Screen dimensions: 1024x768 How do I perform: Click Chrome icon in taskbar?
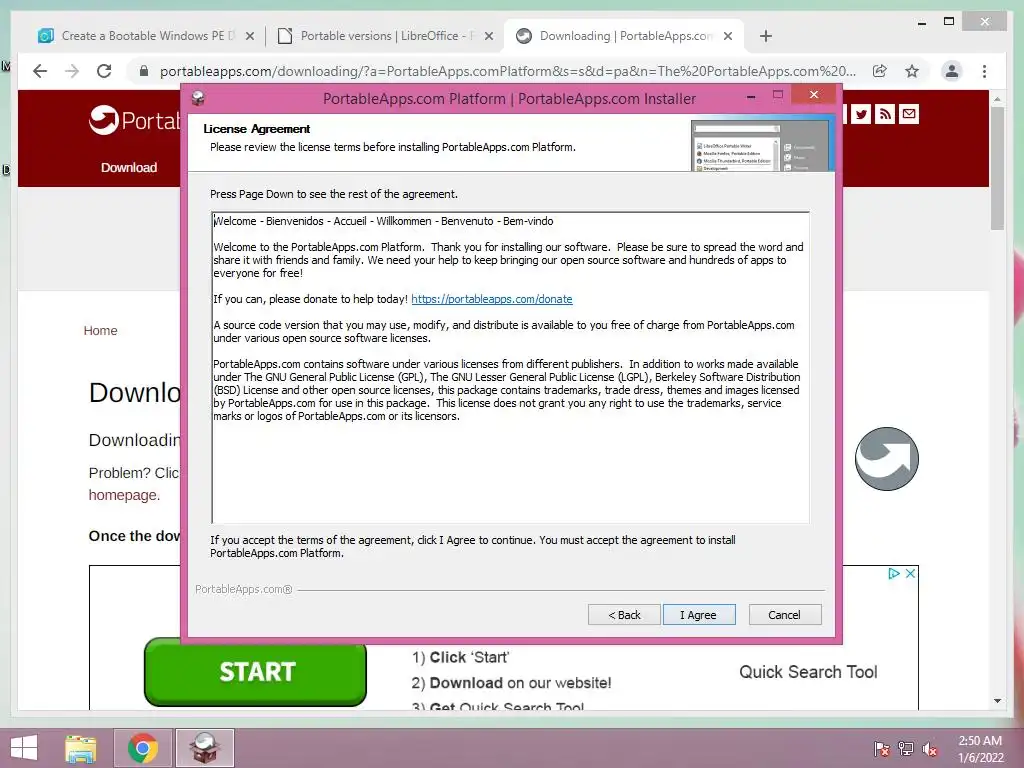point(143,748)
